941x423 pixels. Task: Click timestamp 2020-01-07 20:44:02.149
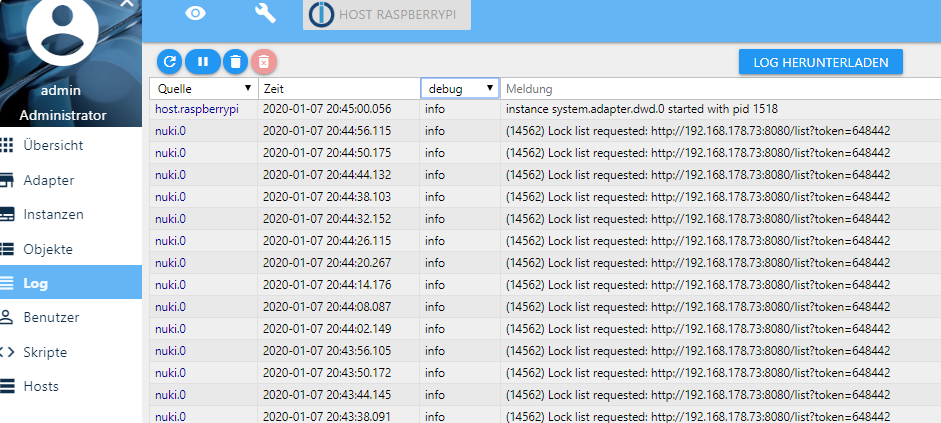327,329
